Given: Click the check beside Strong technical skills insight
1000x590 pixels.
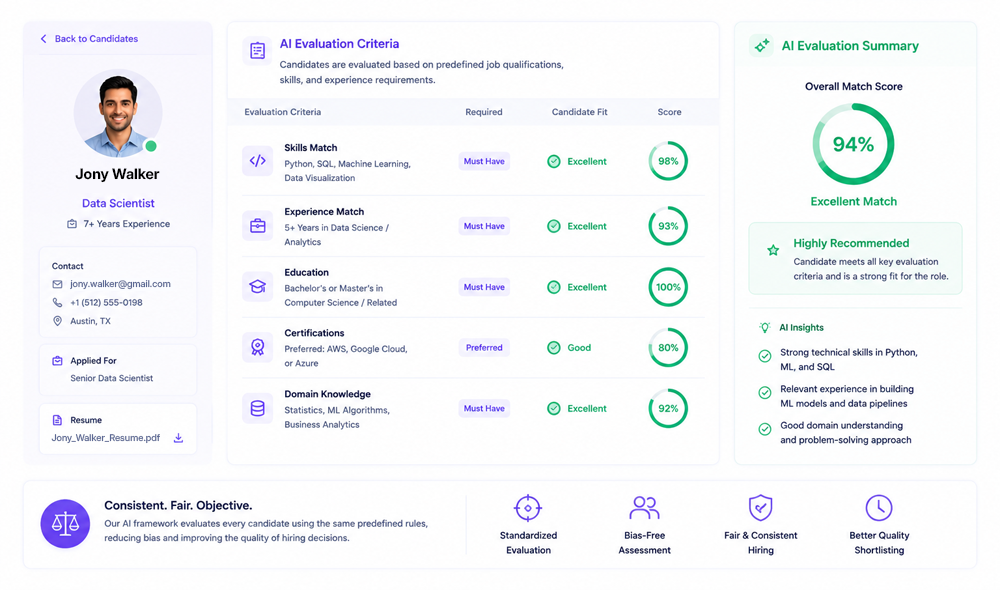Looking at the screenshot, I should [765, 356].
